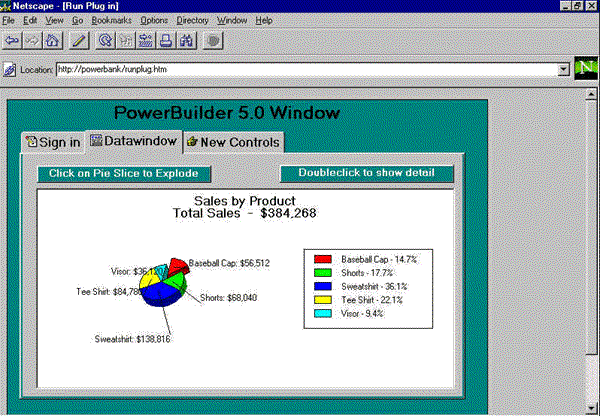Open the Bookmarks menu
This screenshot has height=416, width=600.
(x=111, y=21)
